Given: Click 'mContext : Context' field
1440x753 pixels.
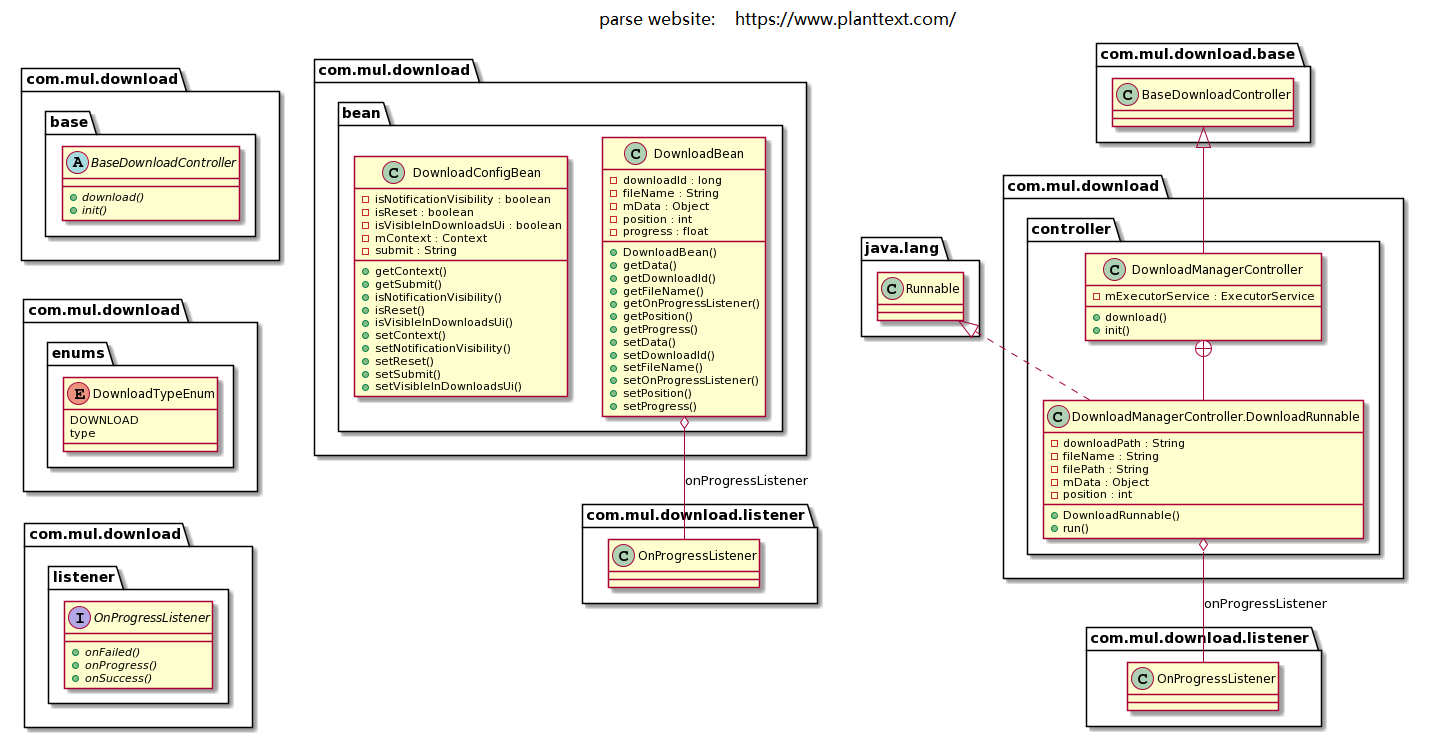Looking at the screenshot, I should (x=430, y=238).
